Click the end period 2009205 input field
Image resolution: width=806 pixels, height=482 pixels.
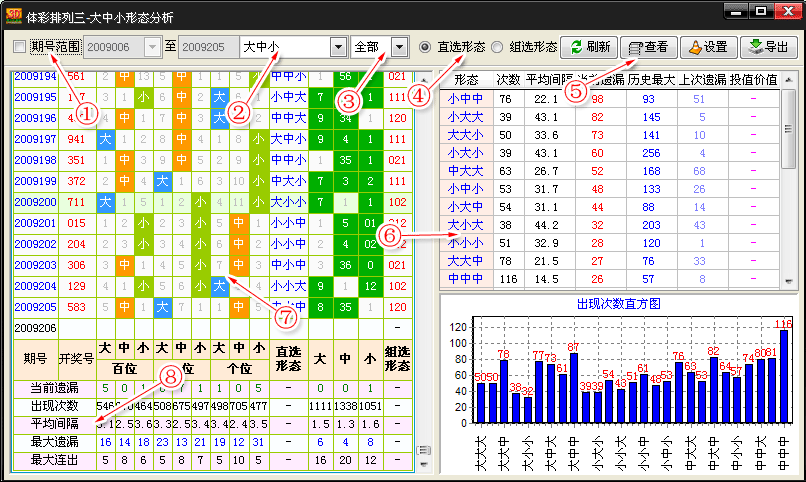pyautogui.click(x=206, y=47)
